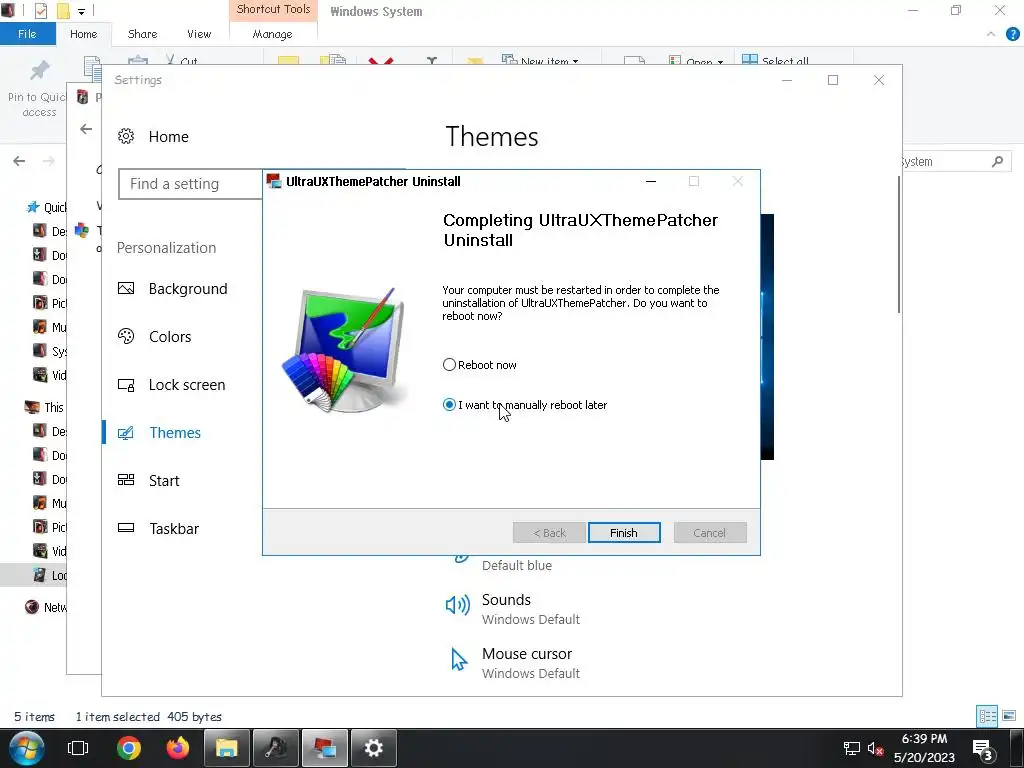This screenshot has width=1024, height=768.
Task: Click the Windows Default text under Sounds
Action: (x=530, y=619)
